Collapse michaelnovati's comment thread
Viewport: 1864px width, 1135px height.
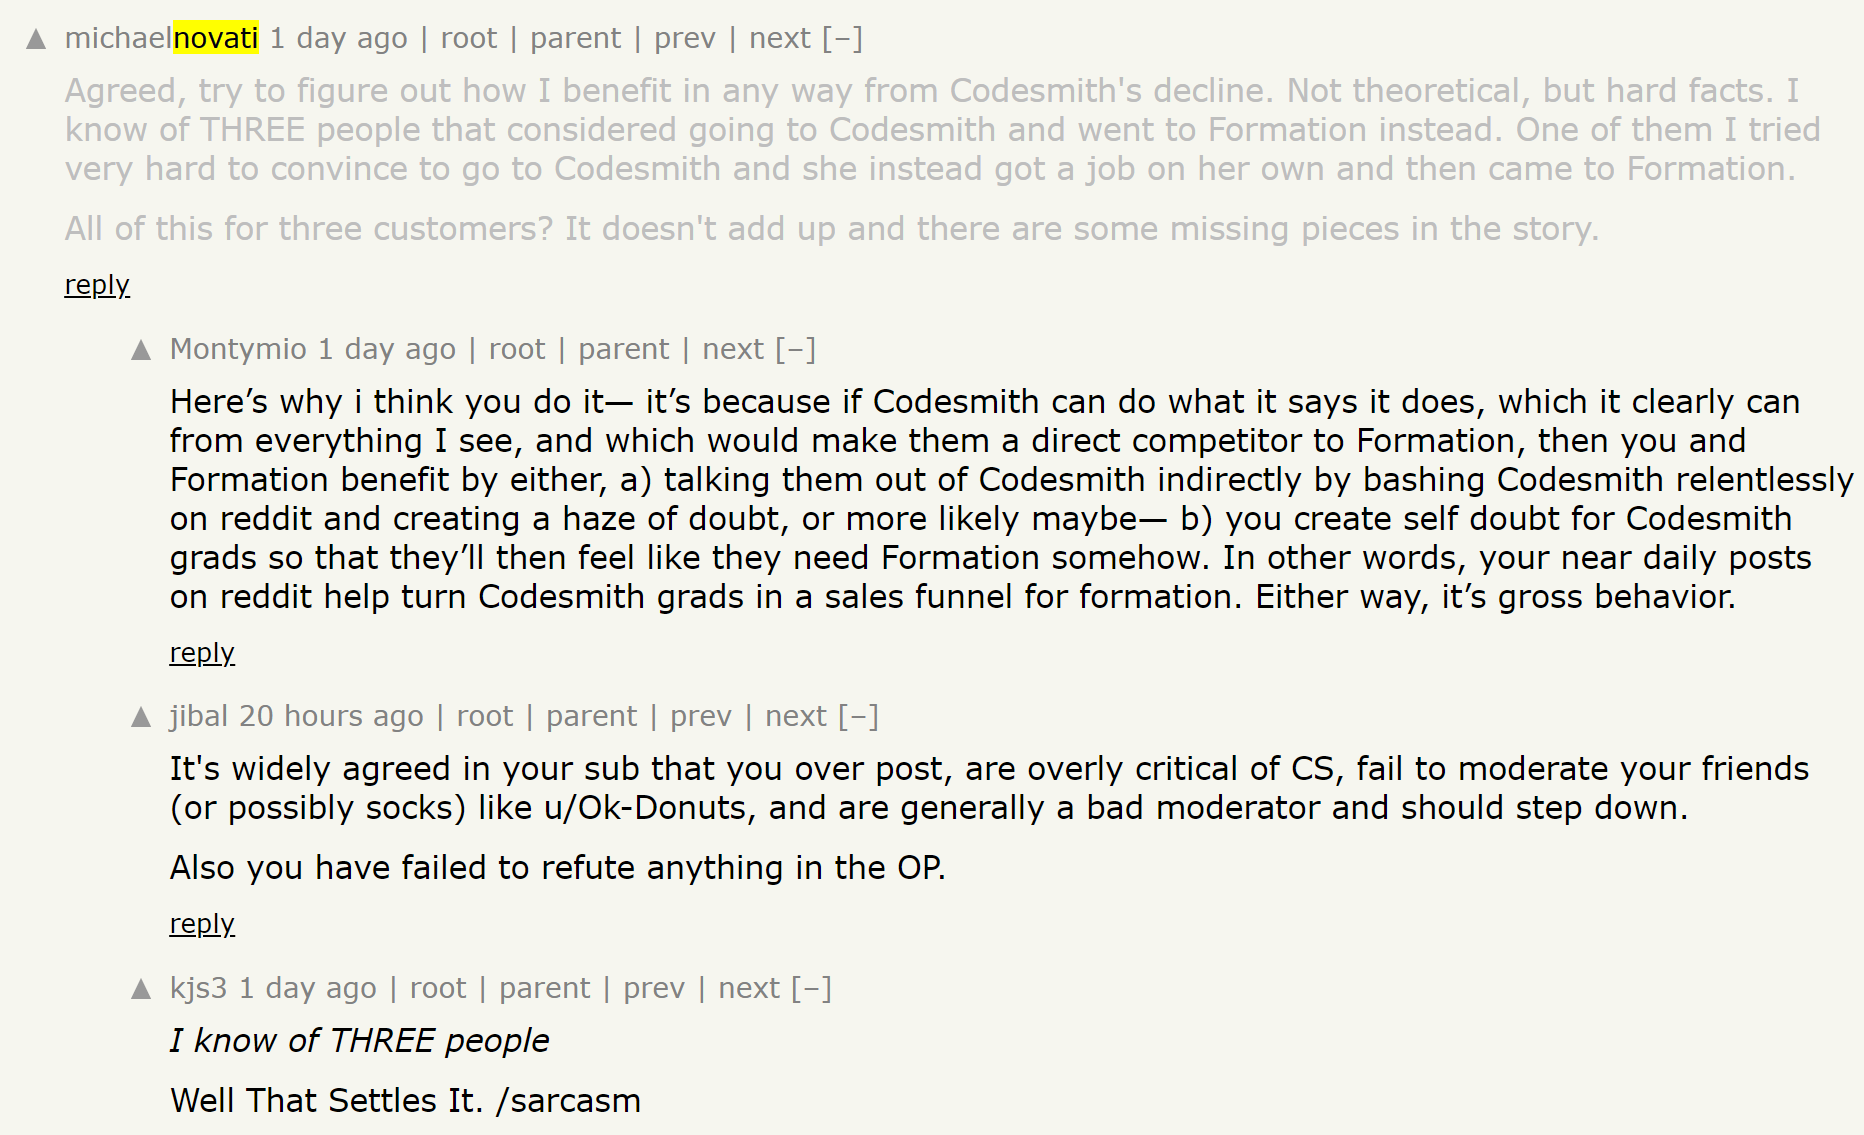tap(842, 38)
